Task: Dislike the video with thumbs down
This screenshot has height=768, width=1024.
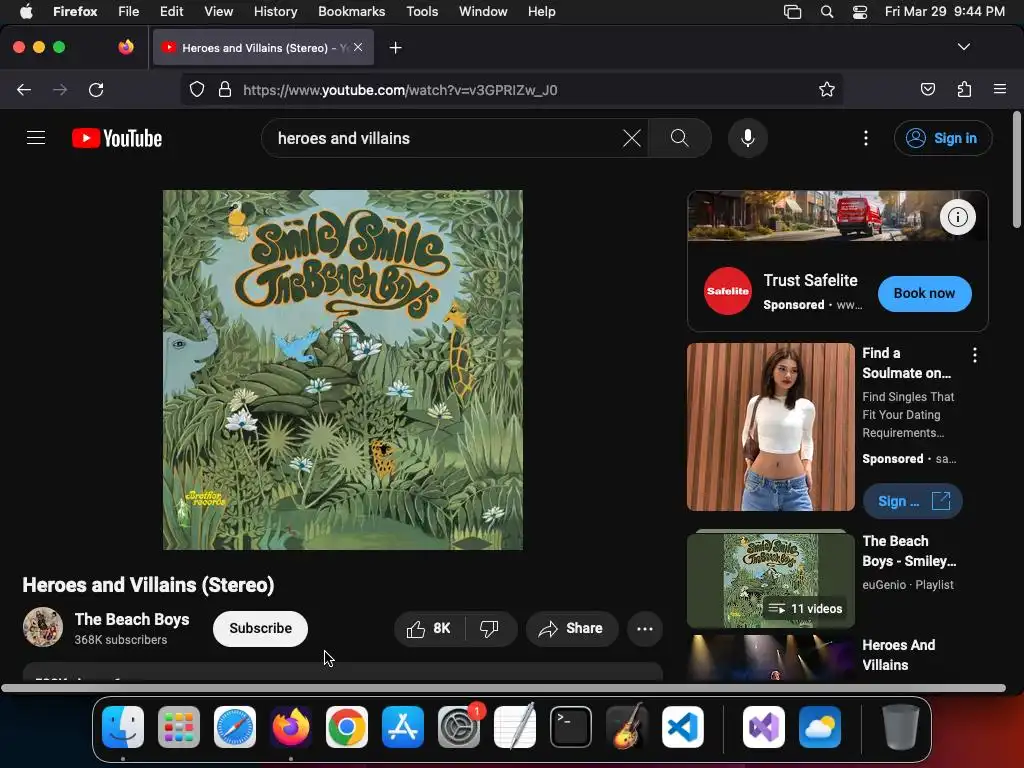Action: 489,628
